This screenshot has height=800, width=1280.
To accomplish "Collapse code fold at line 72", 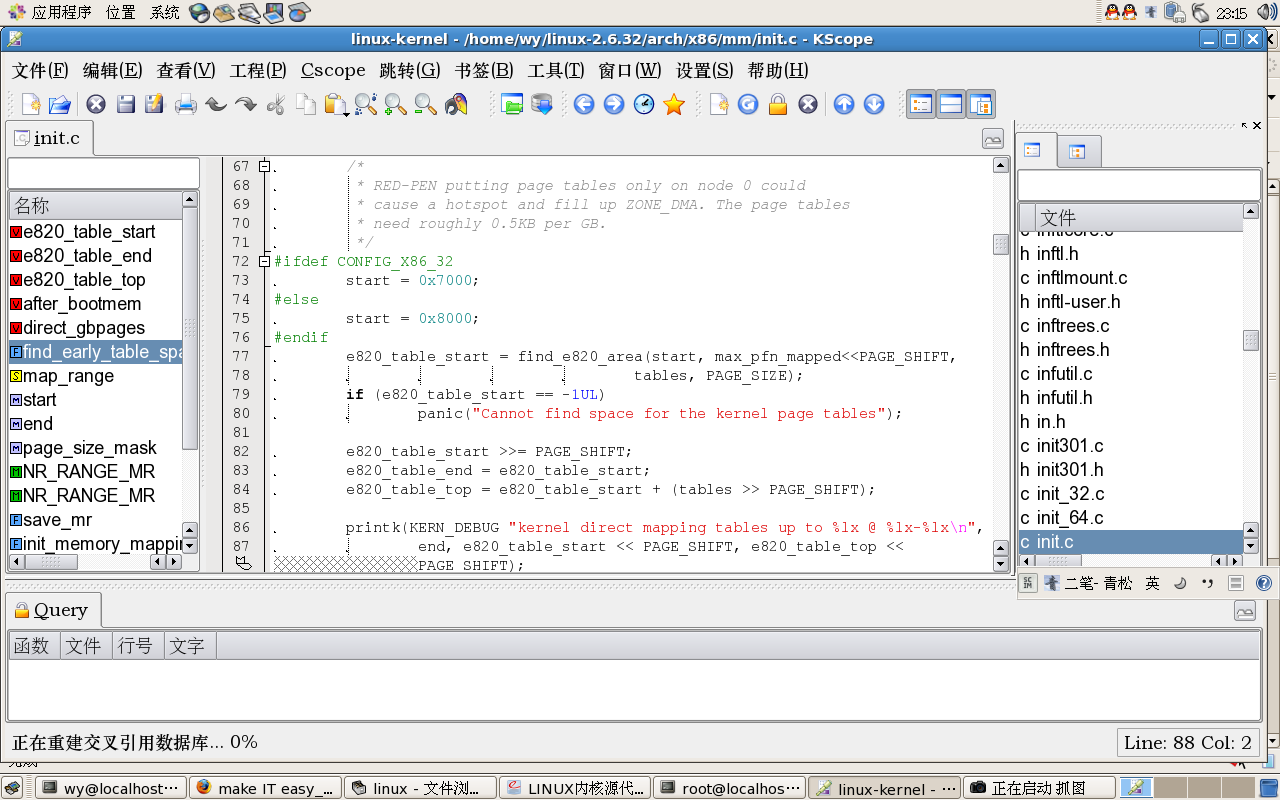I will coord(264,261).
